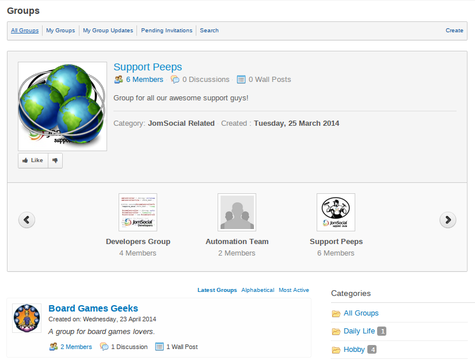Open the All Groups category folder icon
This screenshot has height=360, width=475.
pyautogui.click(x=336, y=313)
